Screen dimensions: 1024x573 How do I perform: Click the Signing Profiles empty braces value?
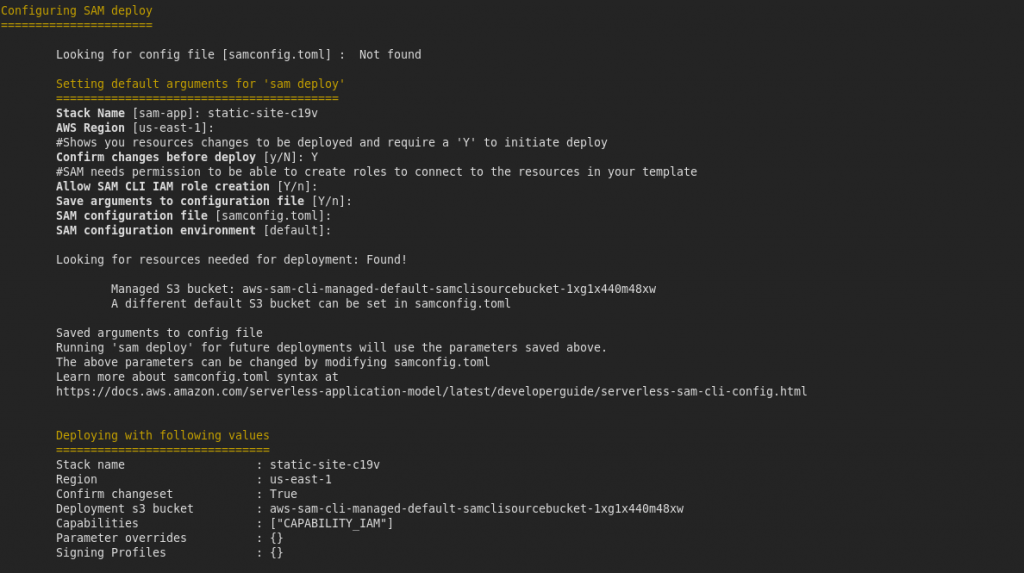(x=276, y=553)
